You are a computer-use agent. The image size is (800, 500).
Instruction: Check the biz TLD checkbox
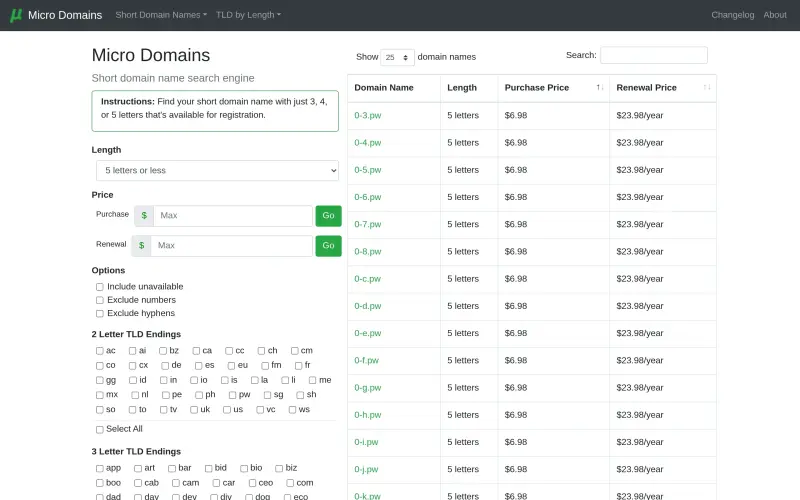279,468
